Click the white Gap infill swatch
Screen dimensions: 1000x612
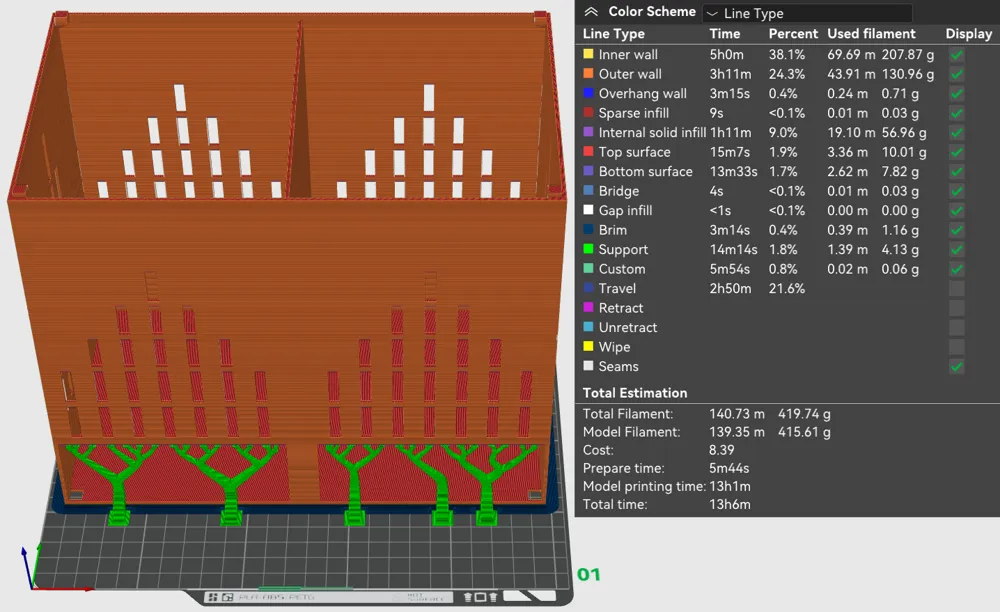click(x=588, y=210)
